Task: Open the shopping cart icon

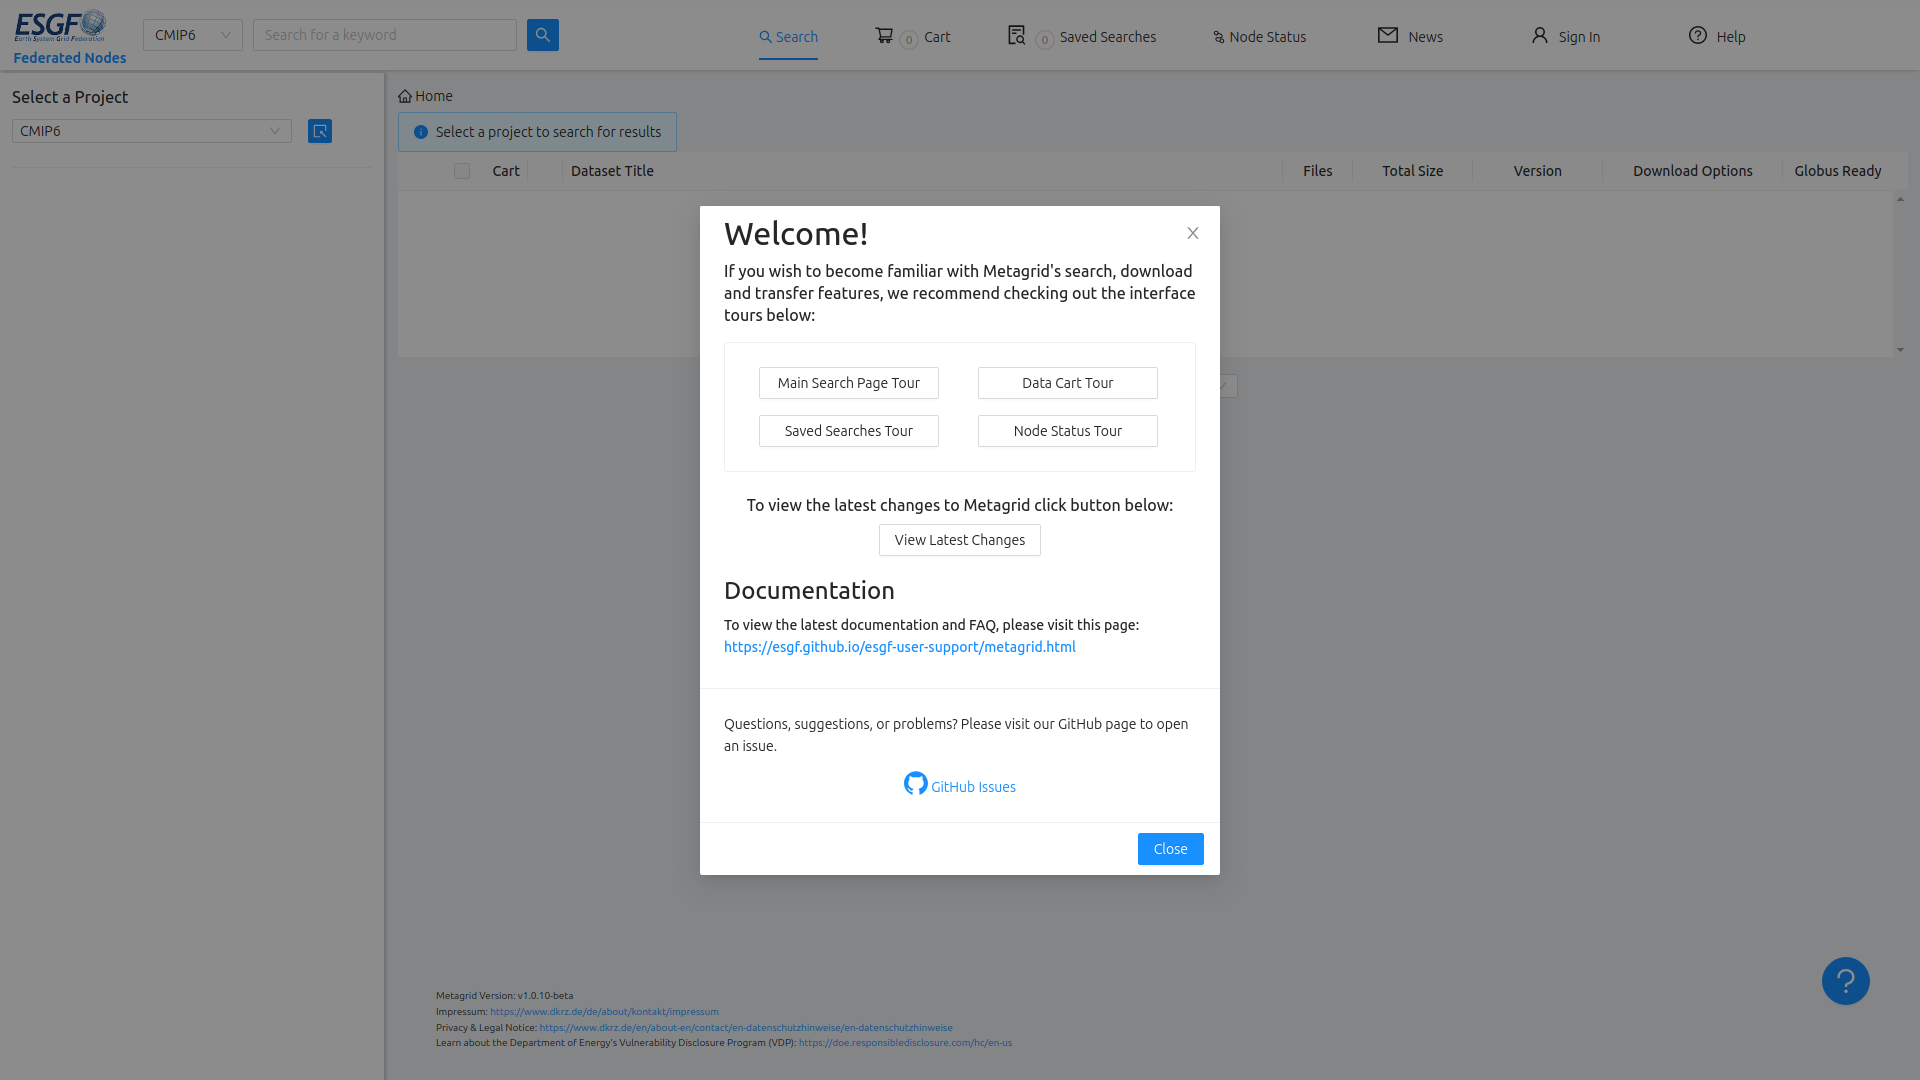Action: [884, 35]
